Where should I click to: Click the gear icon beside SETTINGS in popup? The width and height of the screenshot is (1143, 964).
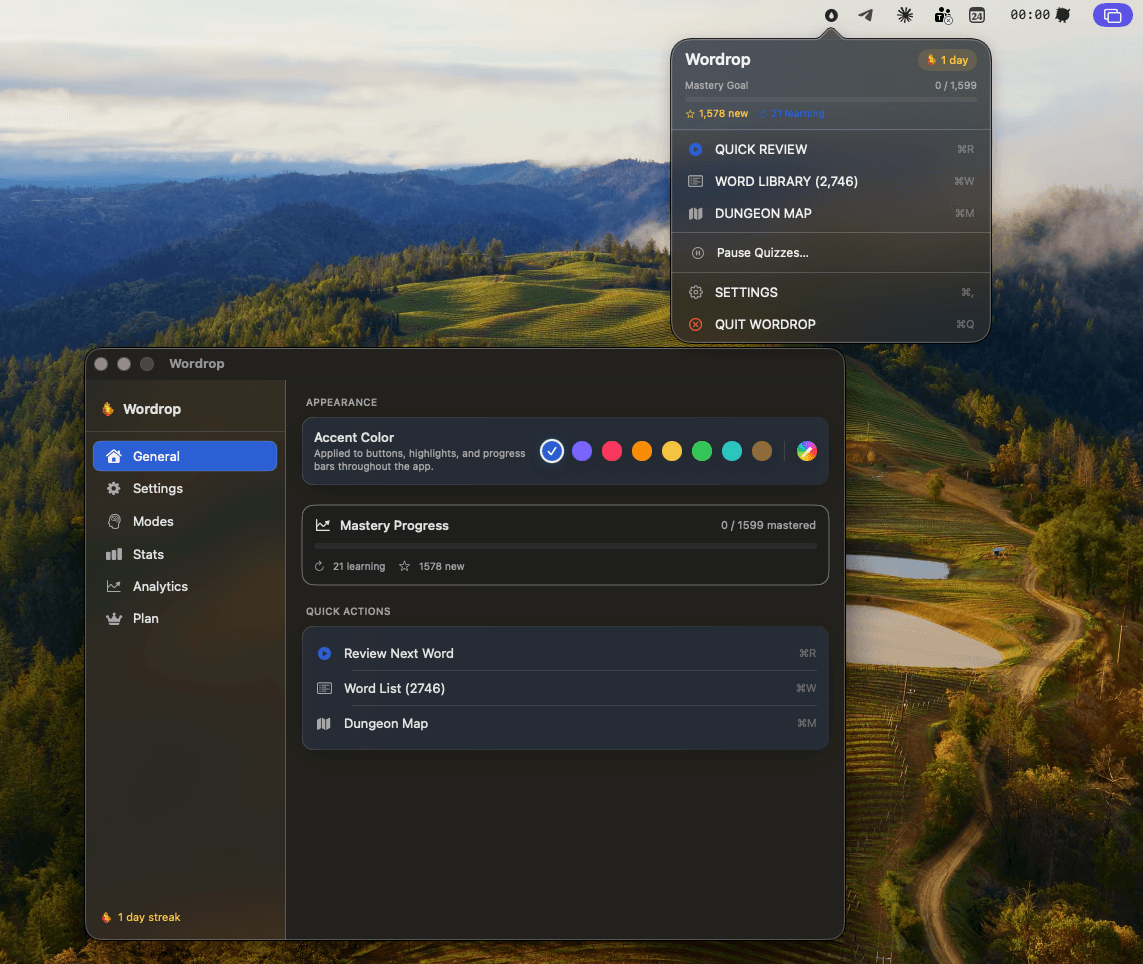tap(695, 292)
